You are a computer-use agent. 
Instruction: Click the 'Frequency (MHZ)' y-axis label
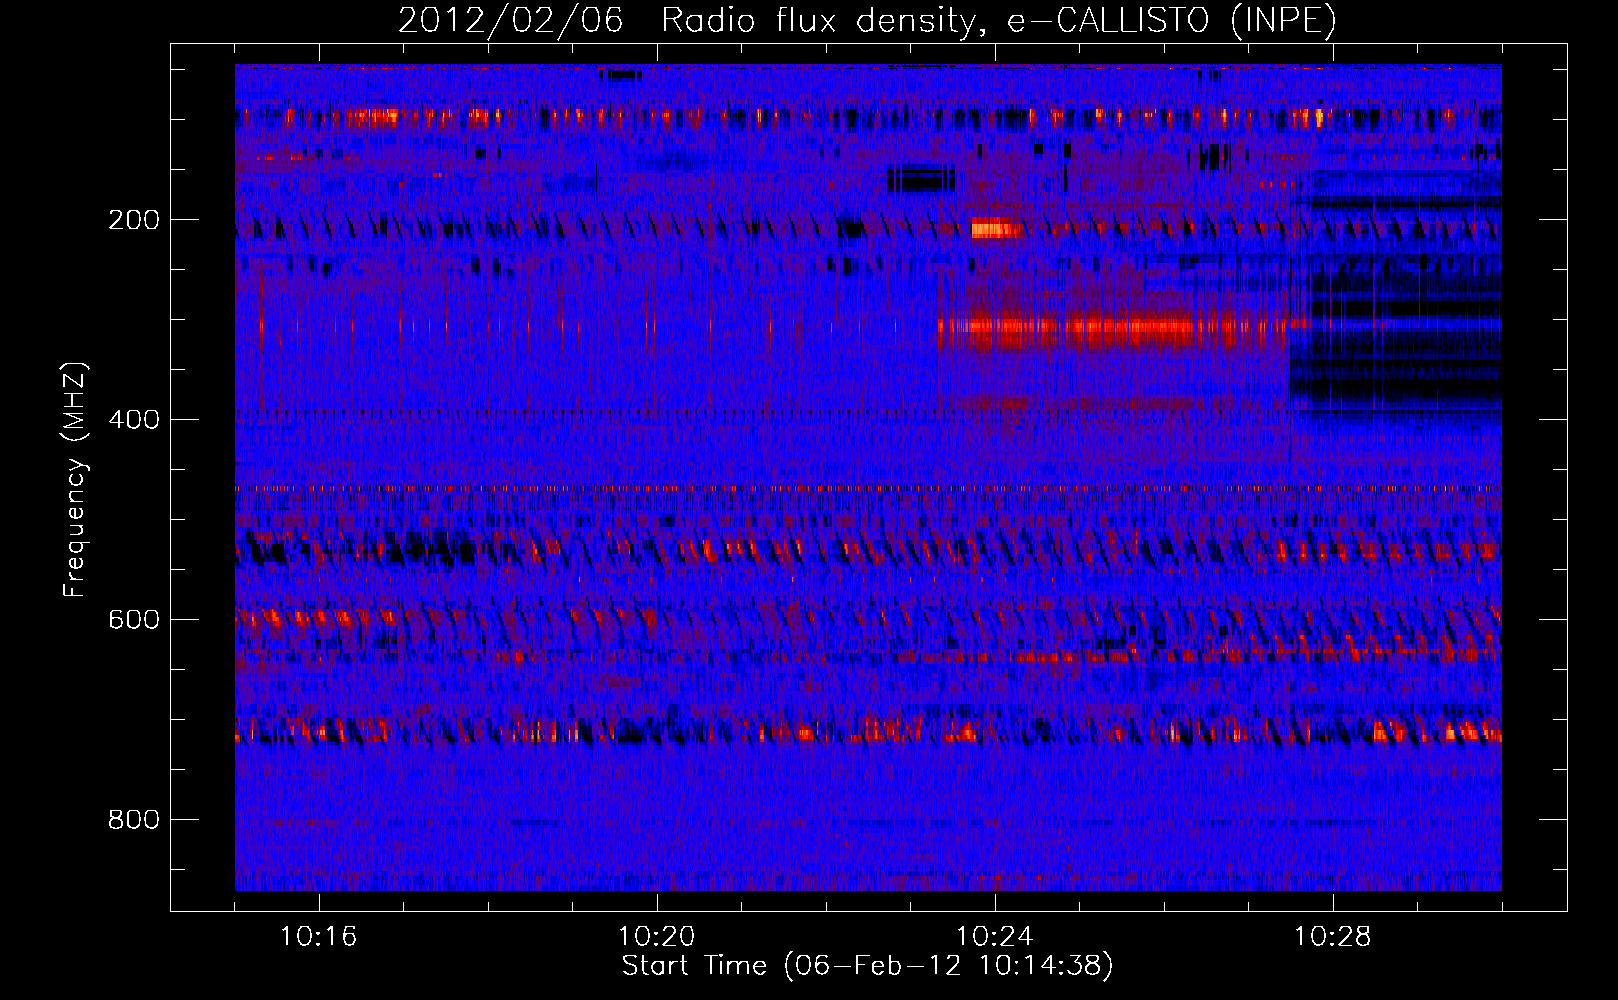75,480
